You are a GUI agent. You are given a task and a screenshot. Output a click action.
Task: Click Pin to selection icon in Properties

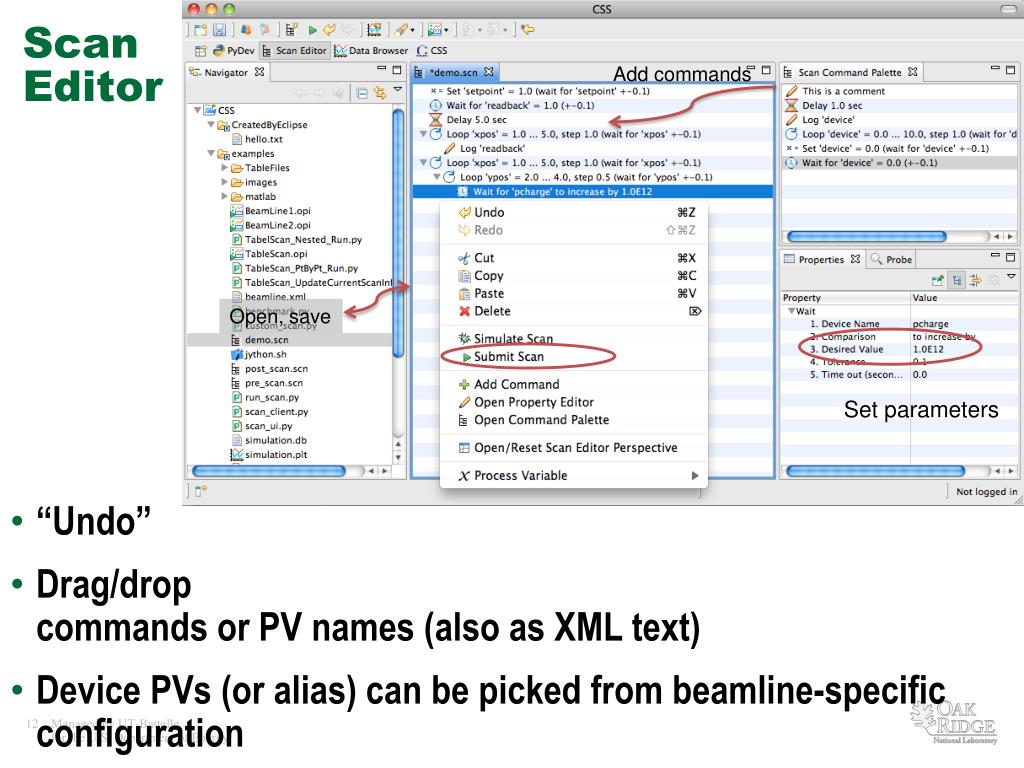[x=938, y=280]
